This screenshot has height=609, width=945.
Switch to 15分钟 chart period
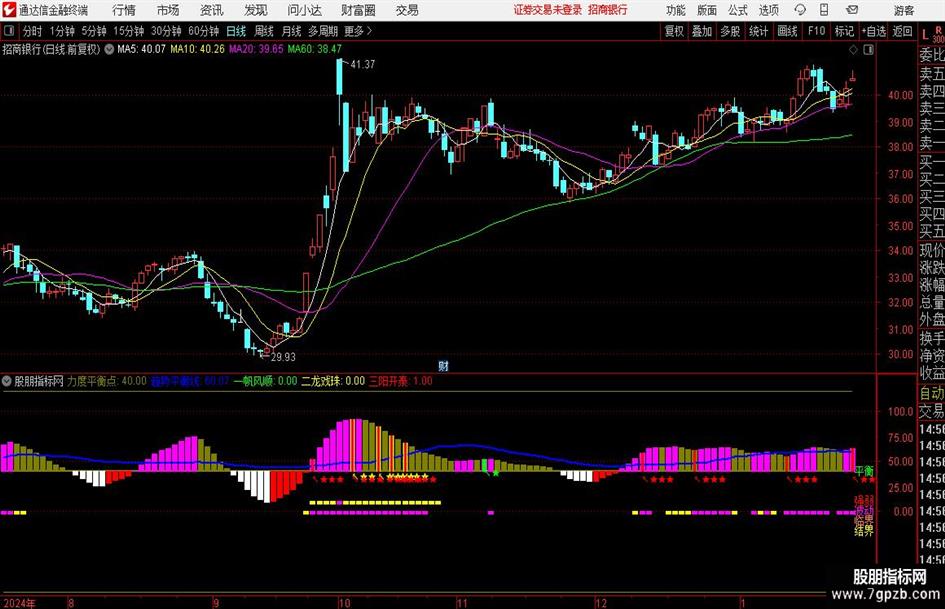(x=129, y=31)
